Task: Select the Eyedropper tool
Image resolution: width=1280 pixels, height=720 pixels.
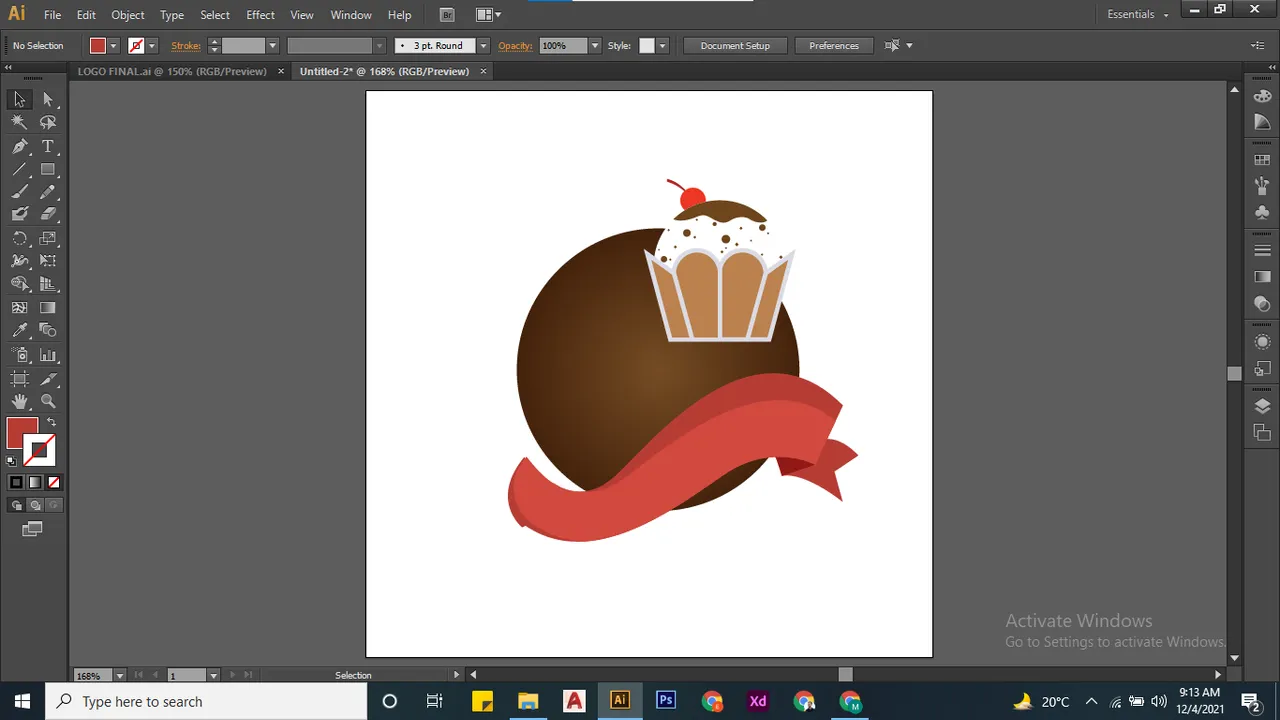Action: click(19, 331)
